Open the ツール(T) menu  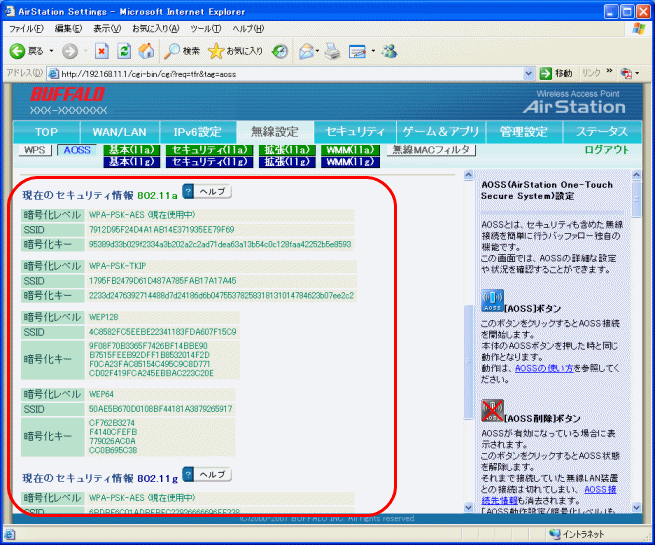[x=206, y=28]
